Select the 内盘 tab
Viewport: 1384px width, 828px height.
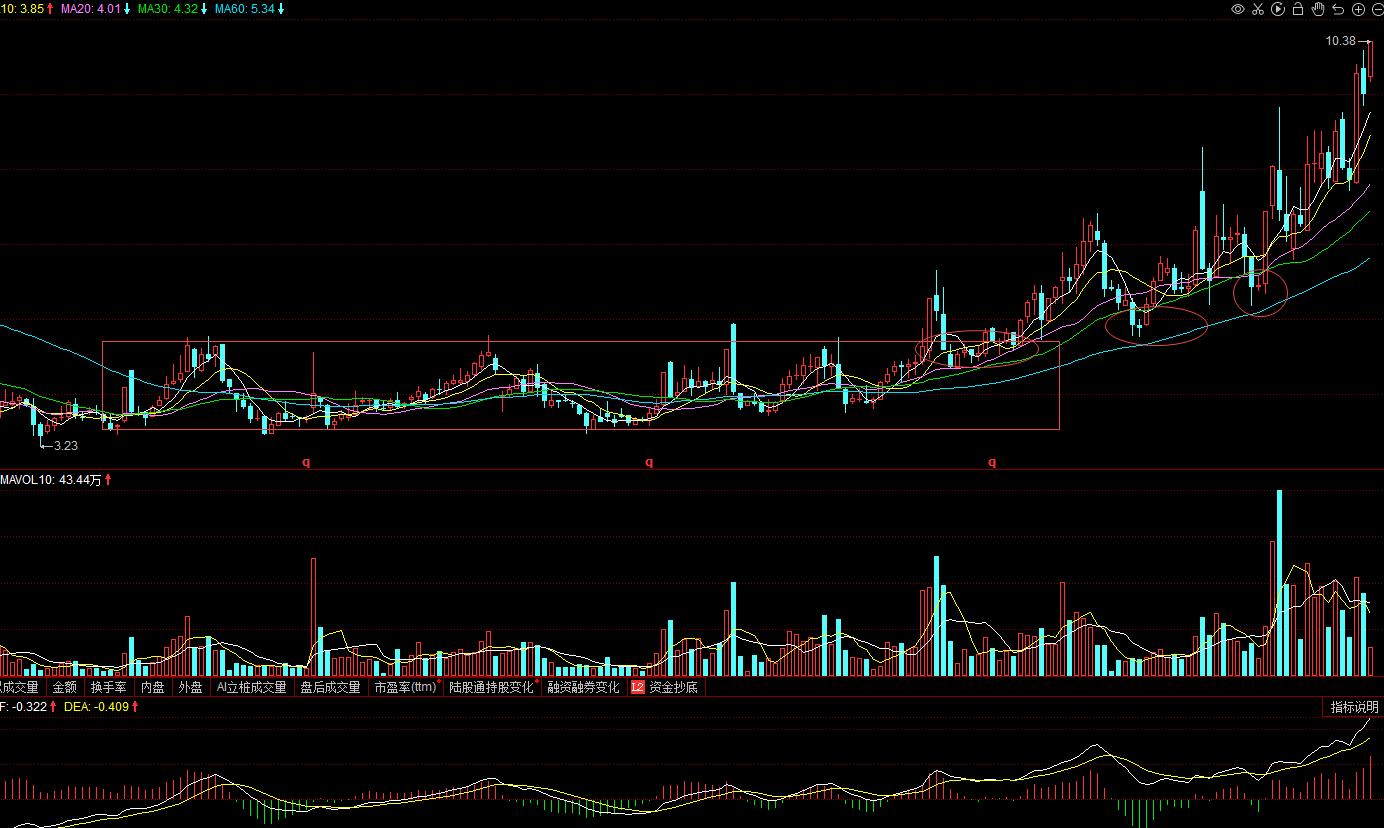click(x=152, y=687)
